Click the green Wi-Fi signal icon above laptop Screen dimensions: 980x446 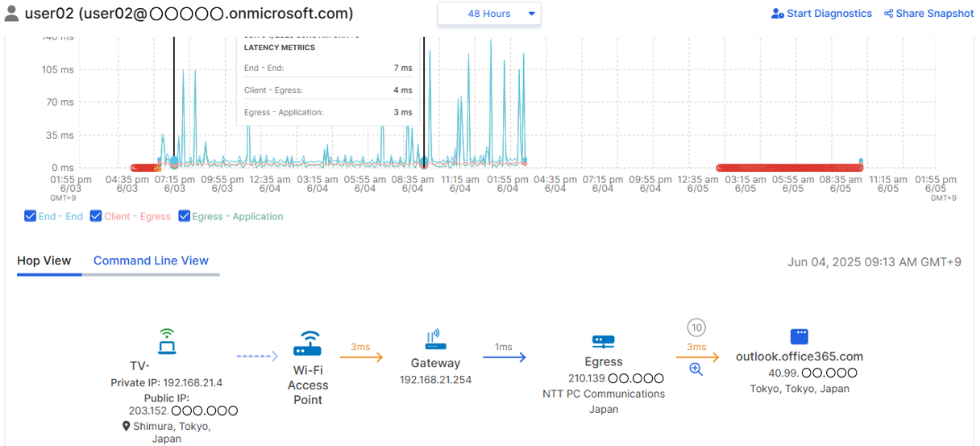tap(166, 334)
